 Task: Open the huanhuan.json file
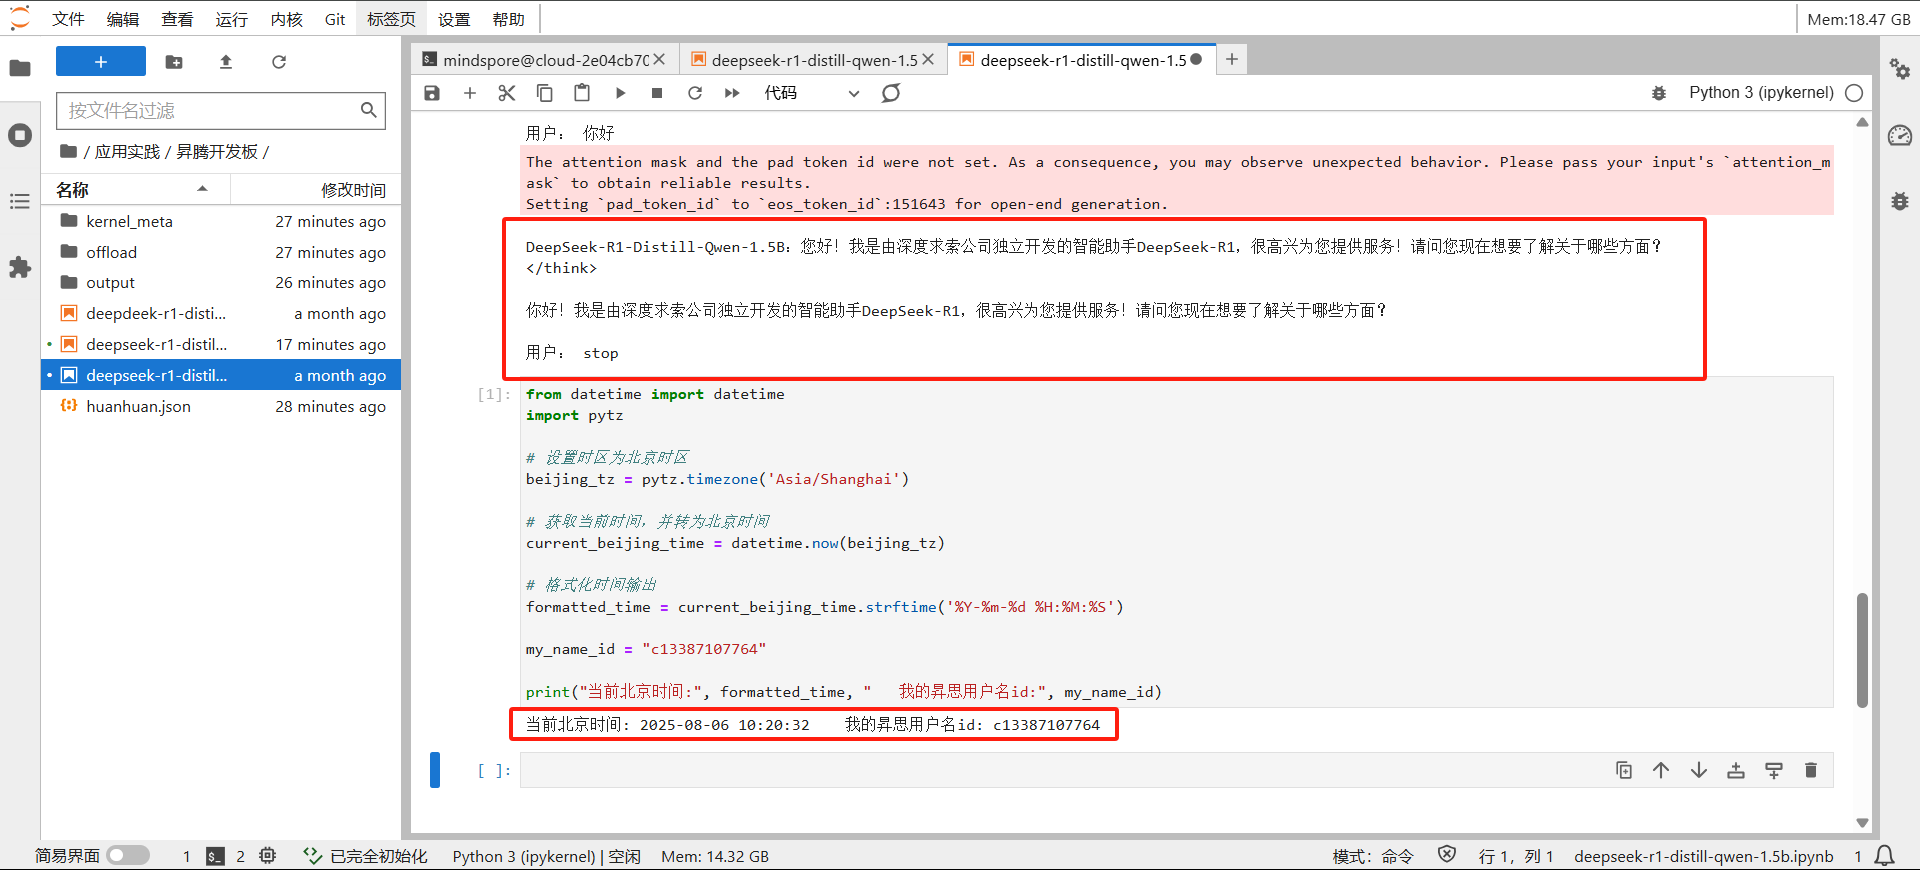point(138,406)
